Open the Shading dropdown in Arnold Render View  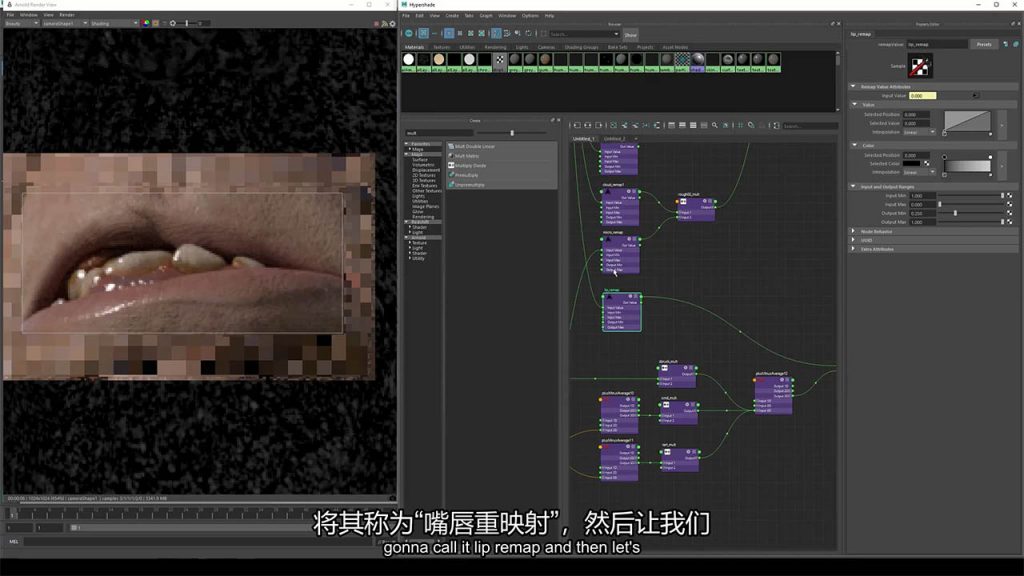coord(114,24)
